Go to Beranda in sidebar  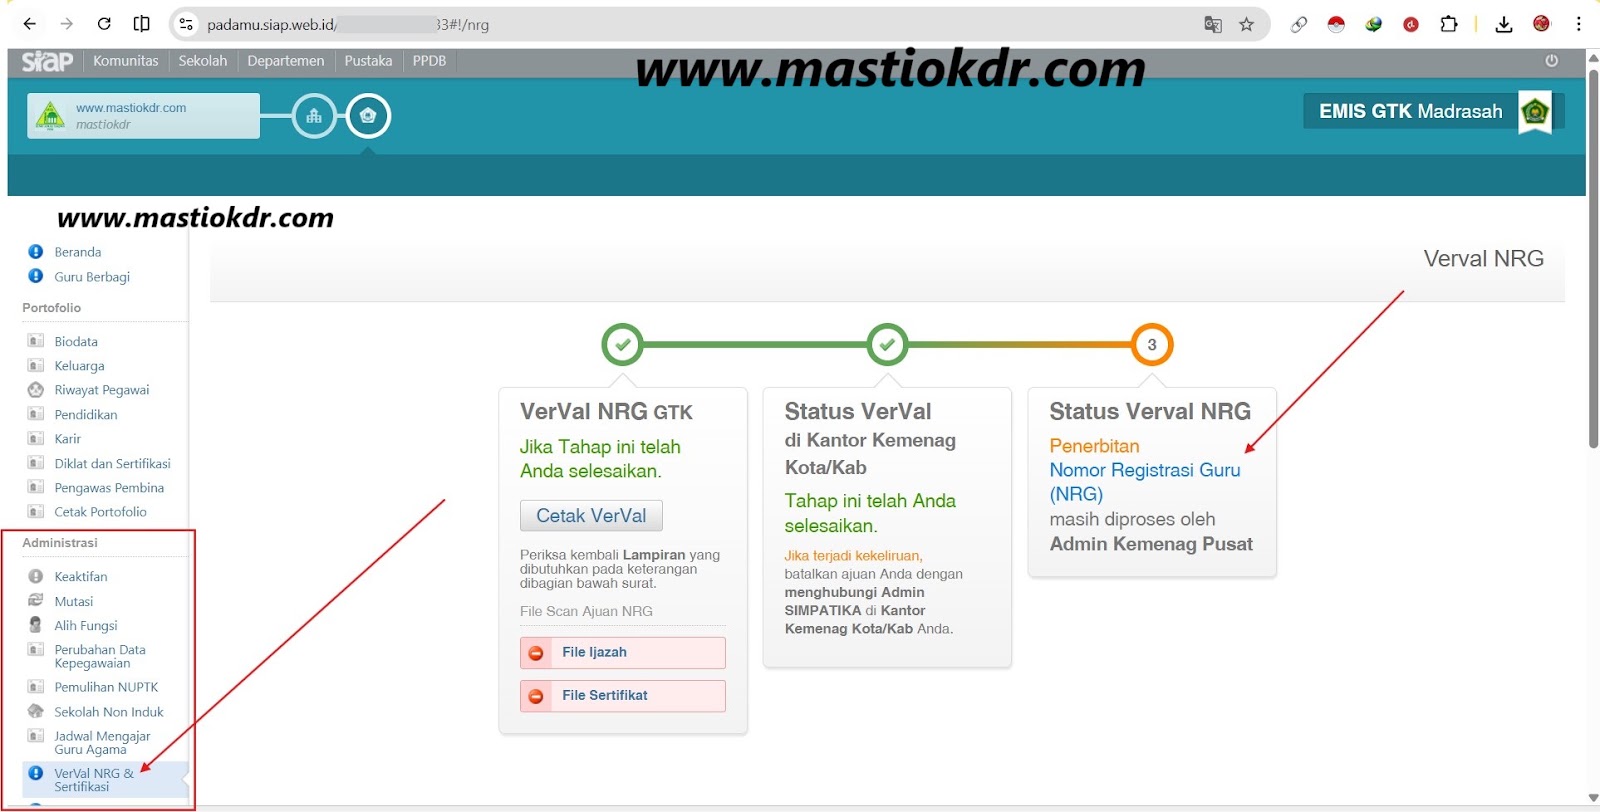pyautogui.click(x=78, y=252)
